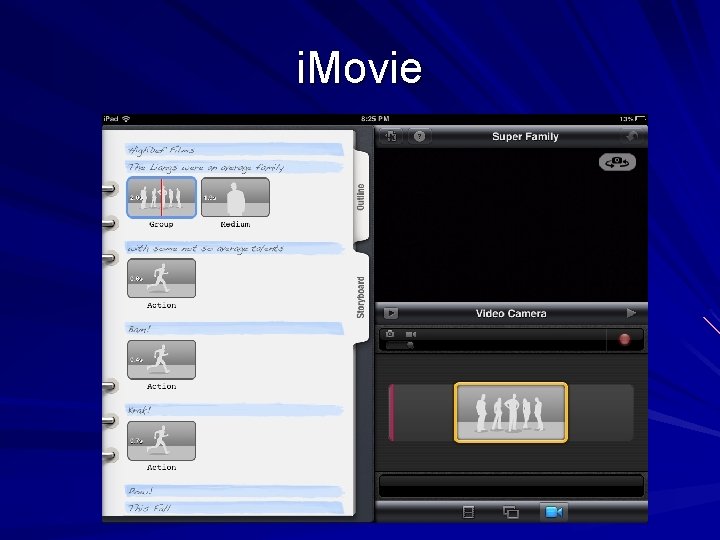Image resolution: width=720 pixels, height=540 pixels.
Task: Start recording with the red record button
Action: point(624,339)
